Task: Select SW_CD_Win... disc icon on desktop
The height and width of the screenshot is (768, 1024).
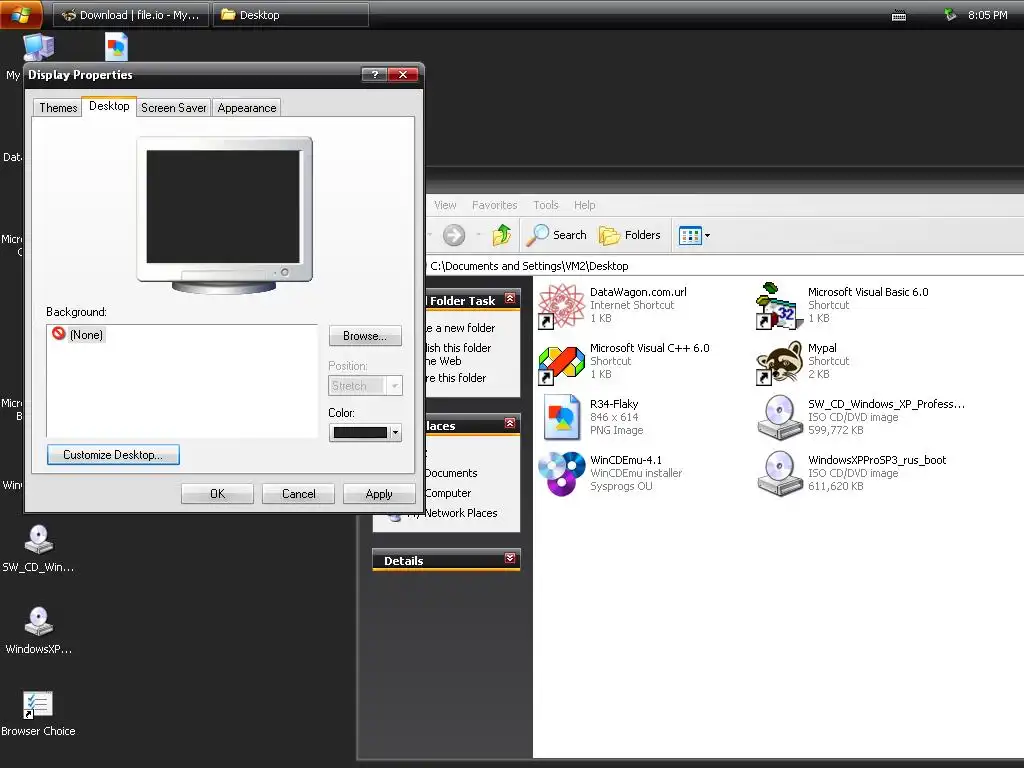Action: pos(39,539)
